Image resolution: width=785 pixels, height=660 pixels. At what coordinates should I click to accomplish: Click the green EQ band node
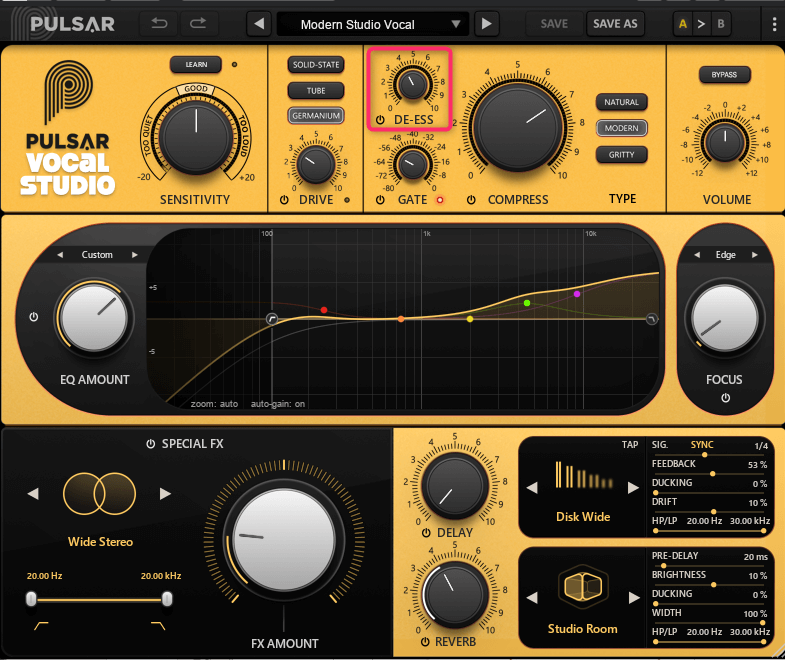tap(527, 303)
